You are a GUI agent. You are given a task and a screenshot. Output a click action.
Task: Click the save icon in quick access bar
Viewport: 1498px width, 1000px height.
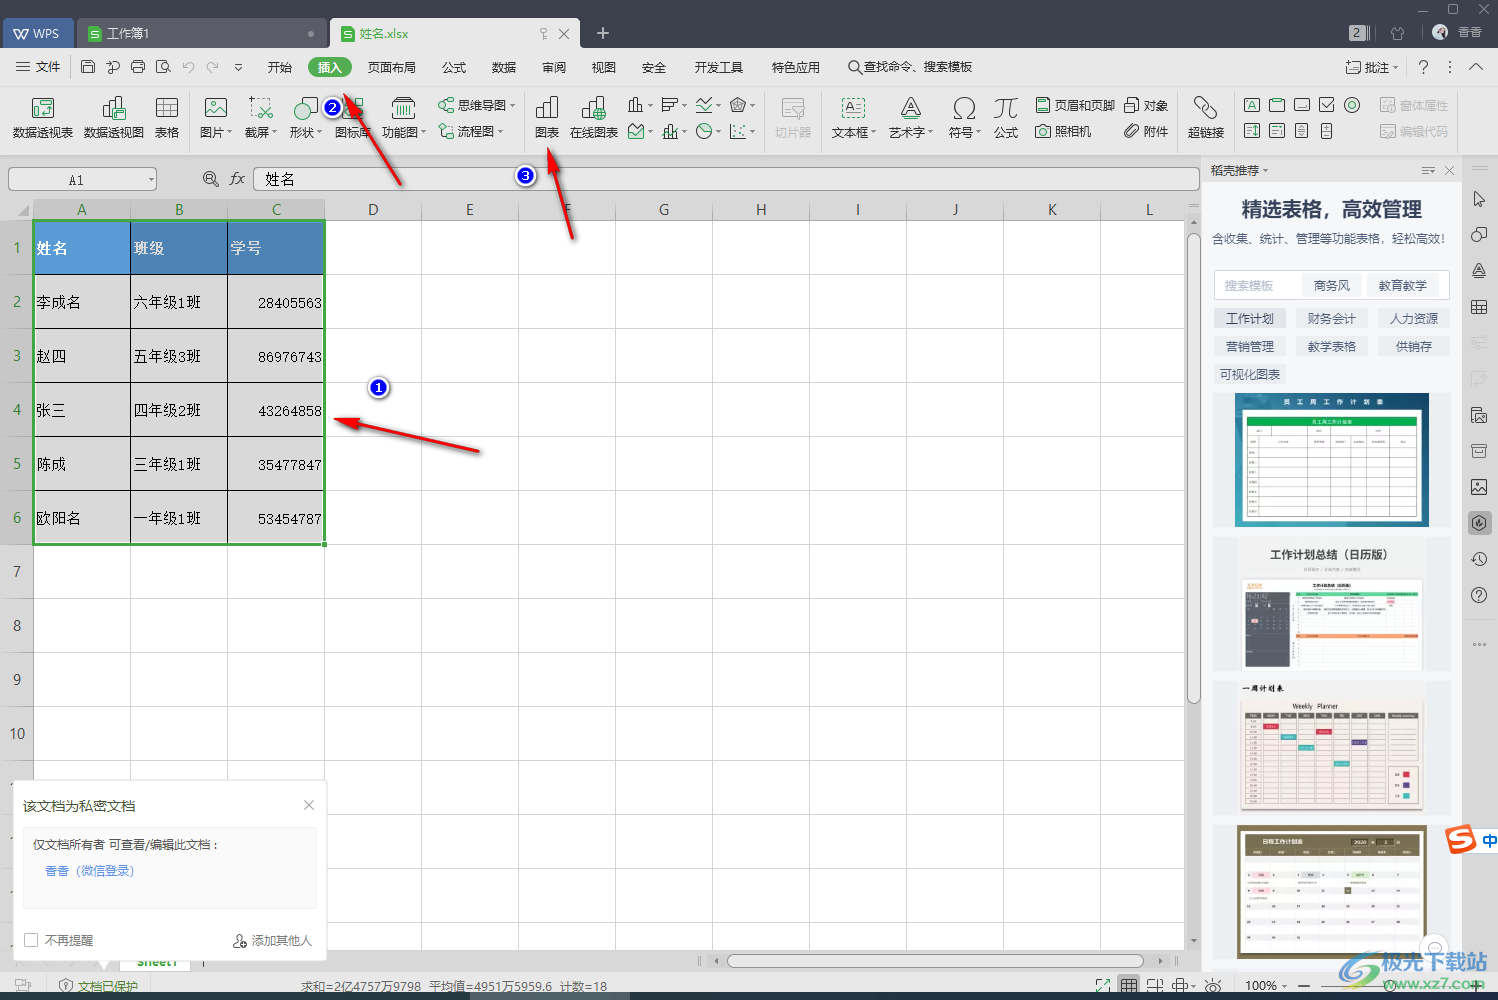(88, 67)
